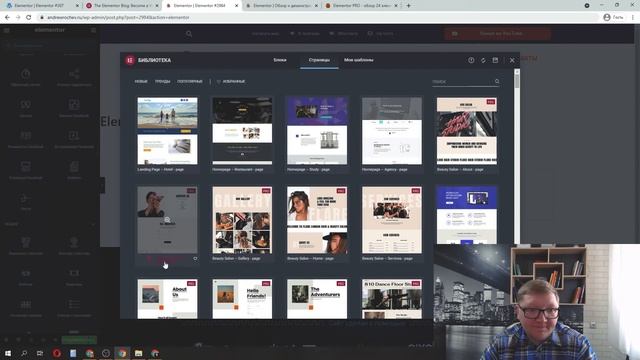The width and height of the screenshot is (640, 360).
Task: Click the library vertical scrollbar
Action: 517,81
